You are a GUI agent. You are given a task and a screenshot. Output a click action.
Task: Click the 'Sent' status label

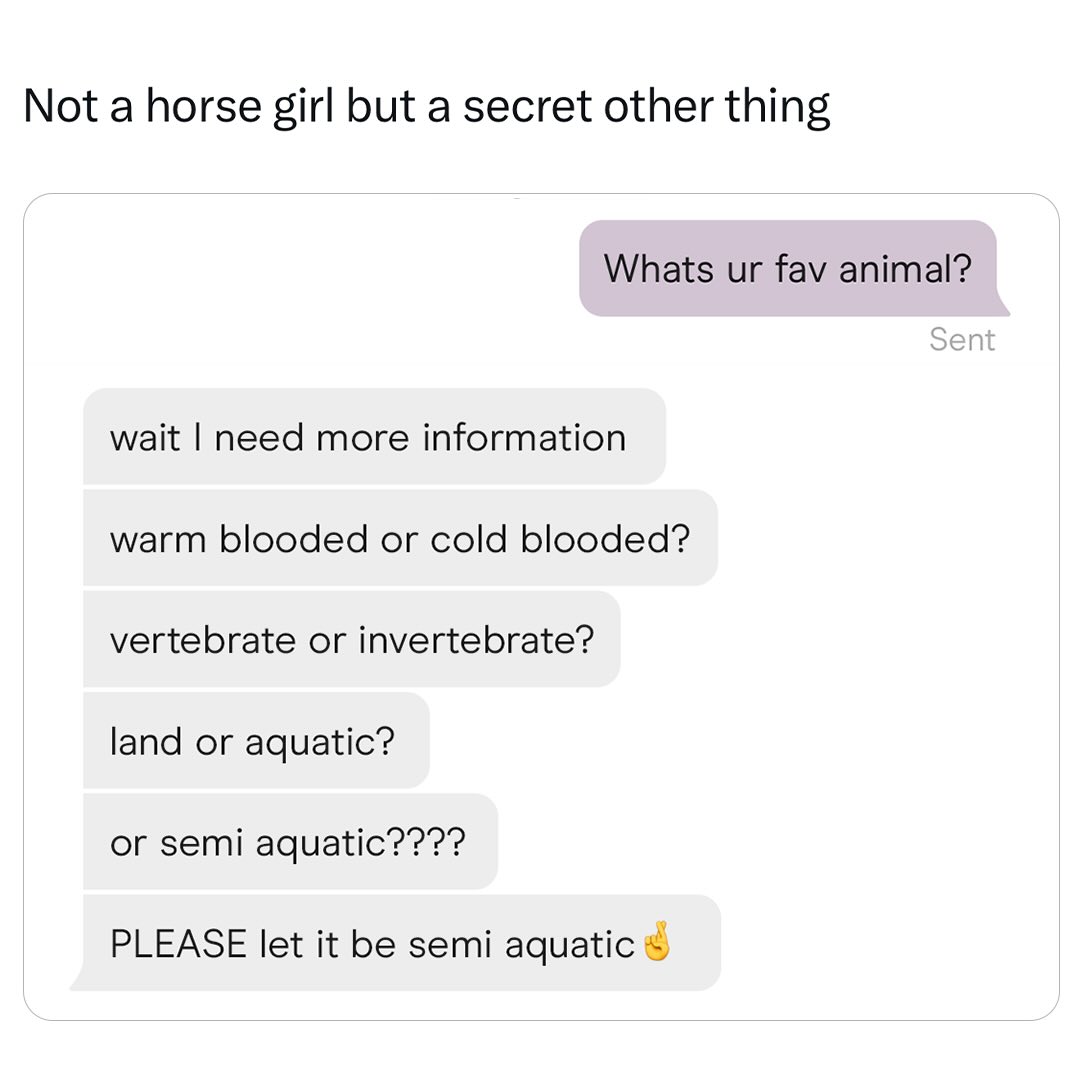click(x=962, y=340)
